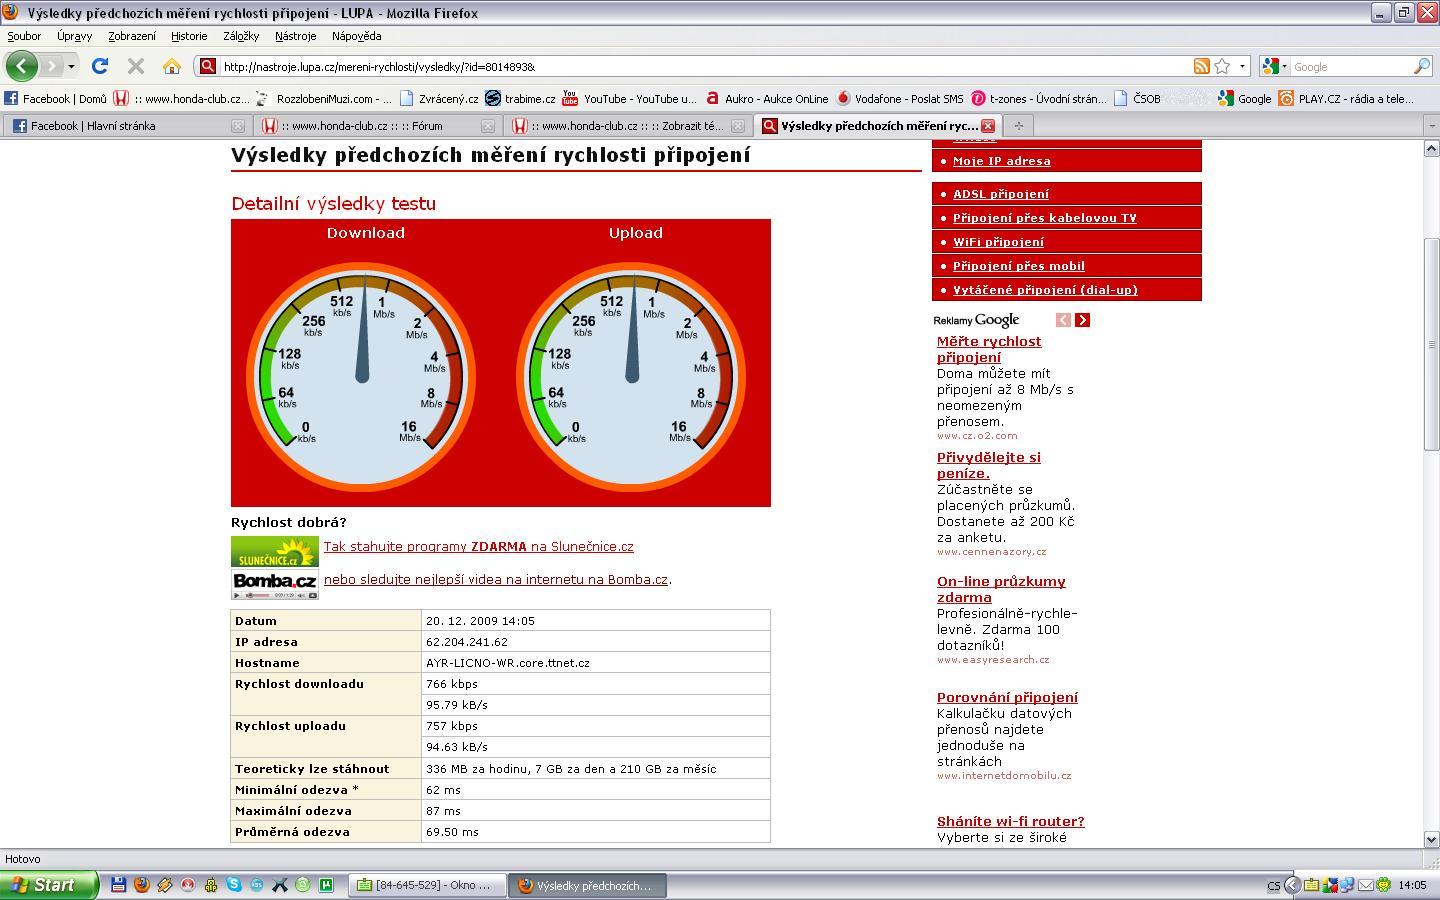1440x900 pixels.
Task: Open the Záložky menu
Action: (x=240, y=36)
